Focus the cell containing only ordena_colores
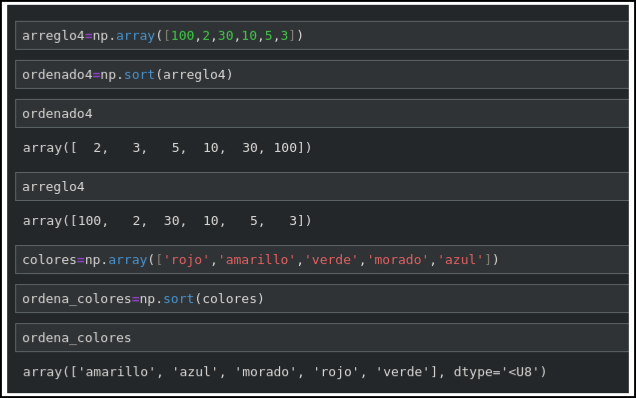Viewport: 636px width, 398px height. coord(322,338)
